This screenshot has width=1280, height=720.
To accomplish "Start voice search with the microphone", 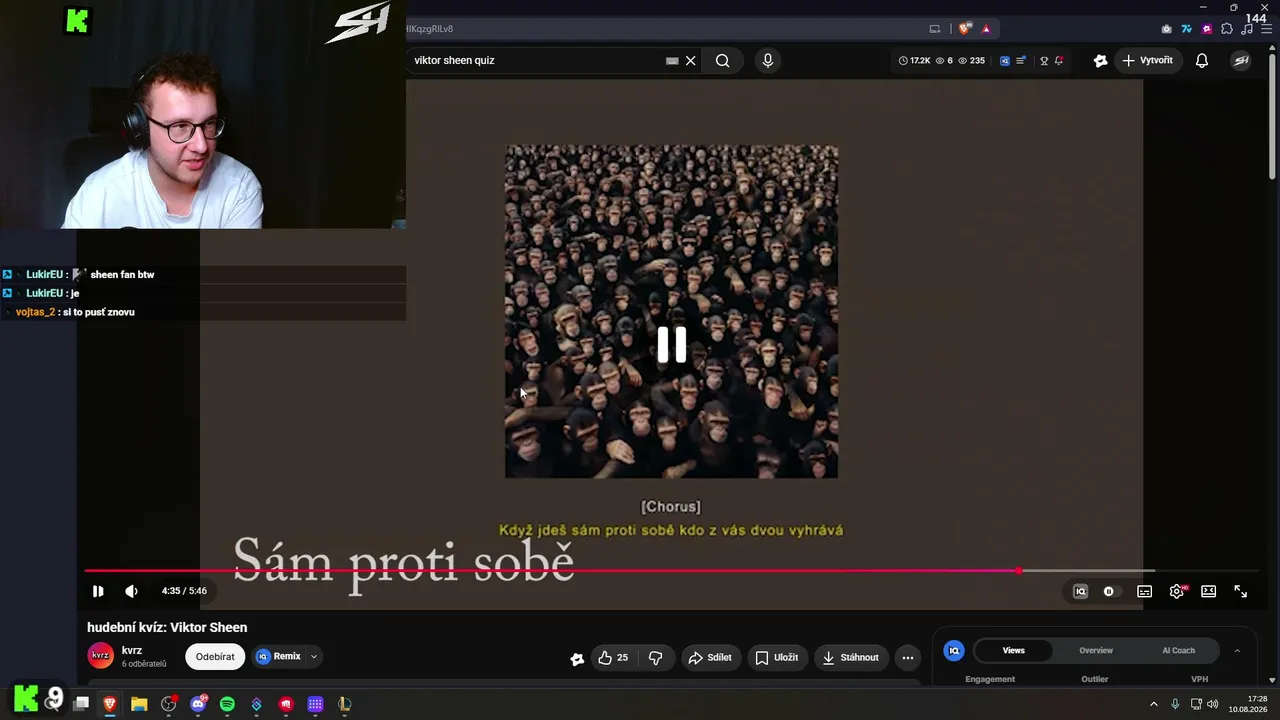I will tap(767, 60).
